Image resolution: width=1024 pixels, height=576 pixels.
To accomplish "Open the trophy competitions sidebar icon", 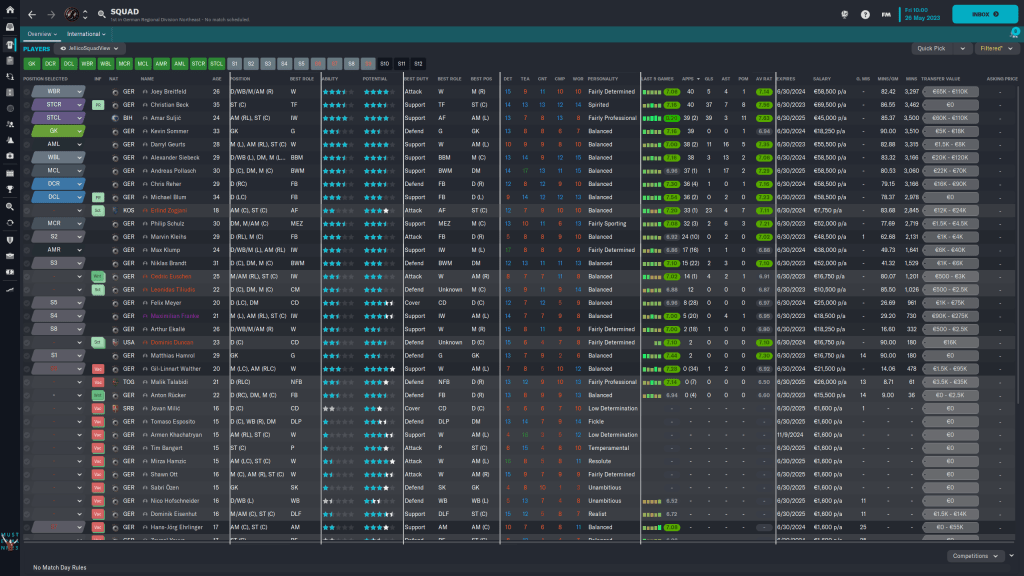I will coord(9,188).
